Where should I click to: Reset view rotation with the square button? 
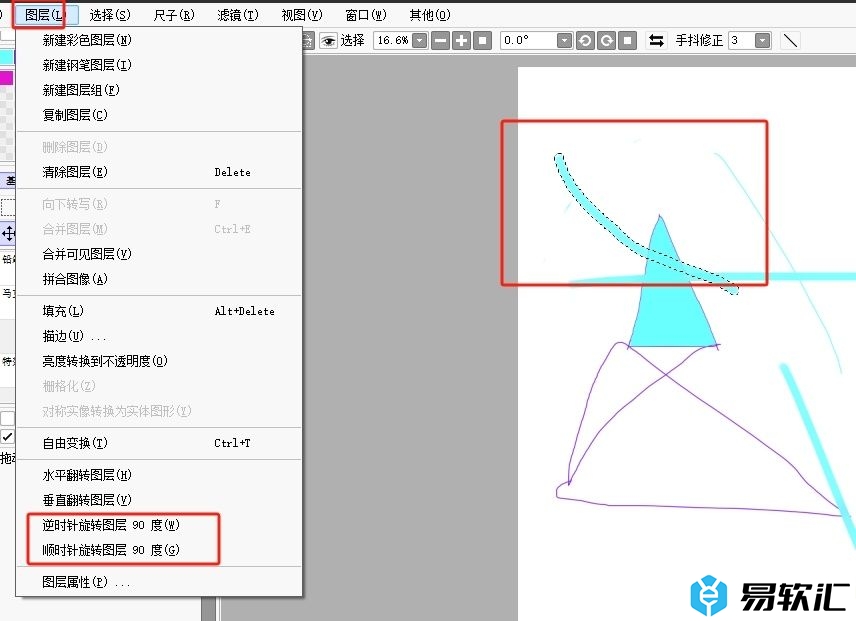[627, 40]
